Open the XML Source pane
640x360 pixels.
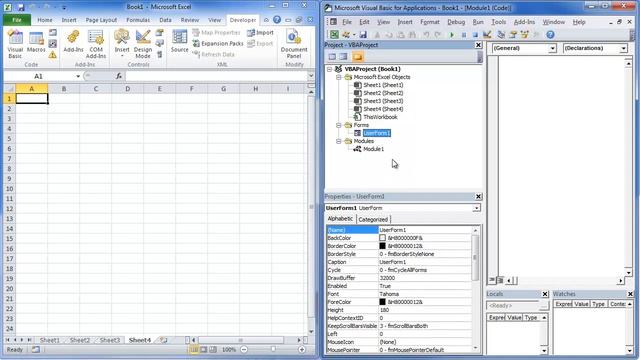pyautogui.click(x=180, y=42)
